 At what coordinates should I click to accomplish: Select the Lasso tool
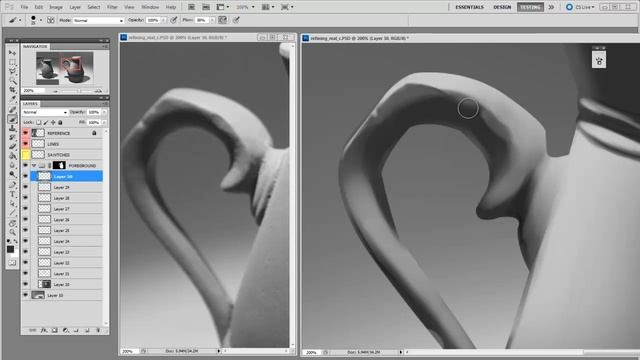tap(12, 71)
